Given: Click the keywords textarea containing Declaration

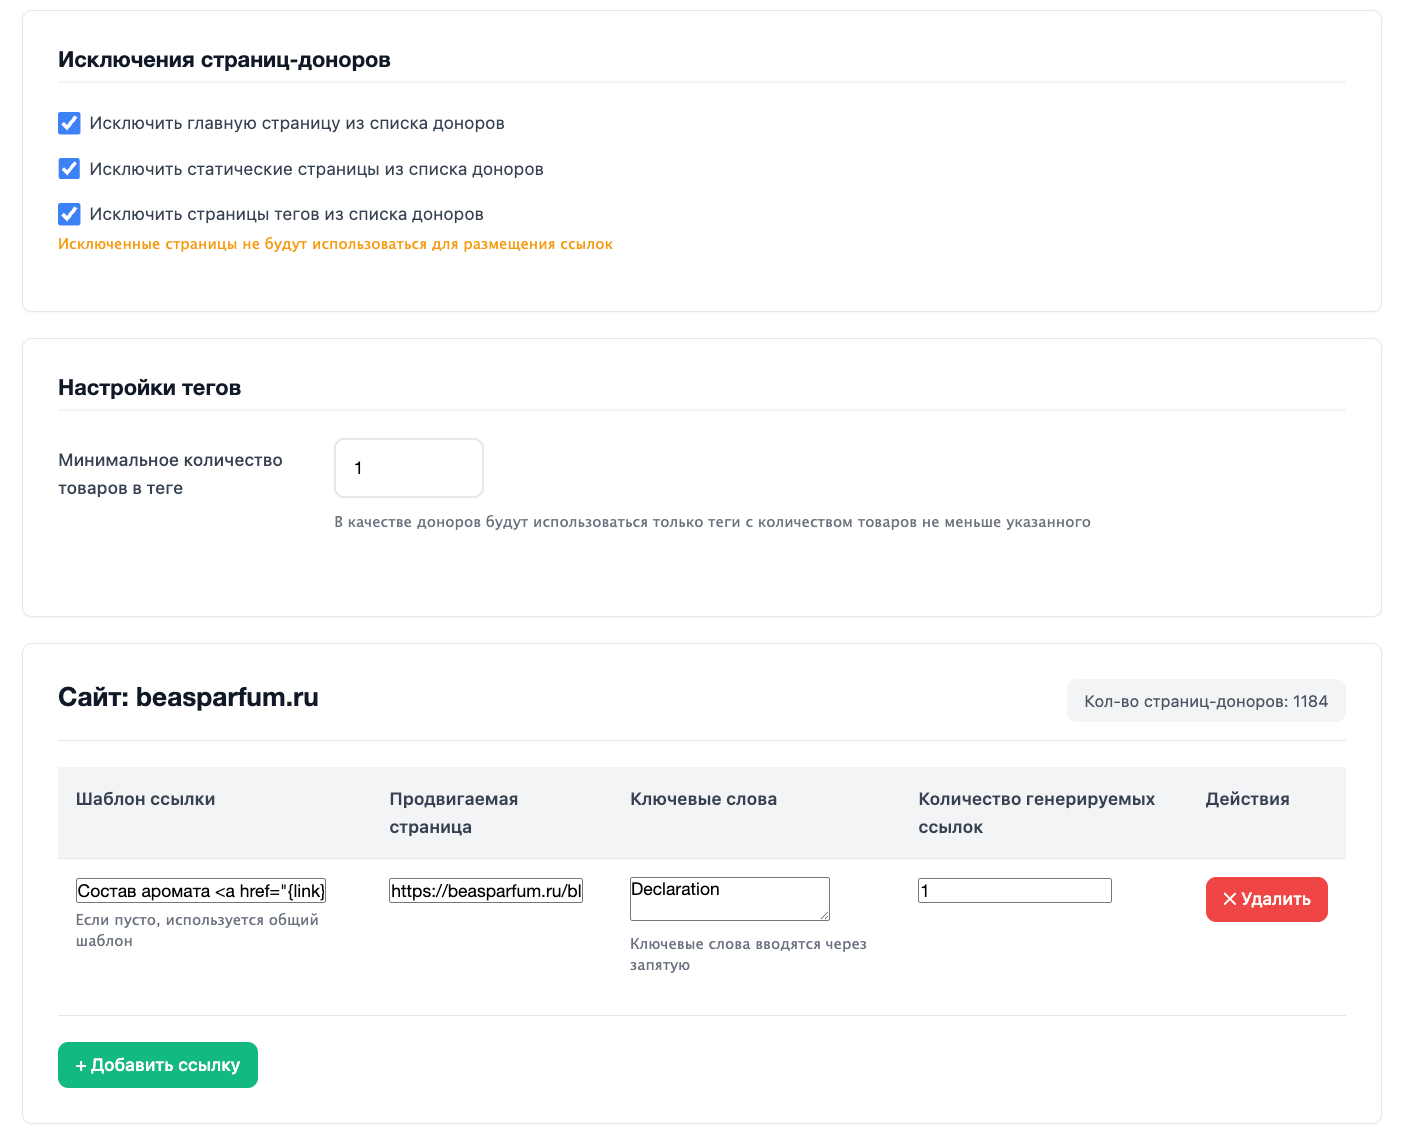Looking at the screenshot, I should pos(729,898).
